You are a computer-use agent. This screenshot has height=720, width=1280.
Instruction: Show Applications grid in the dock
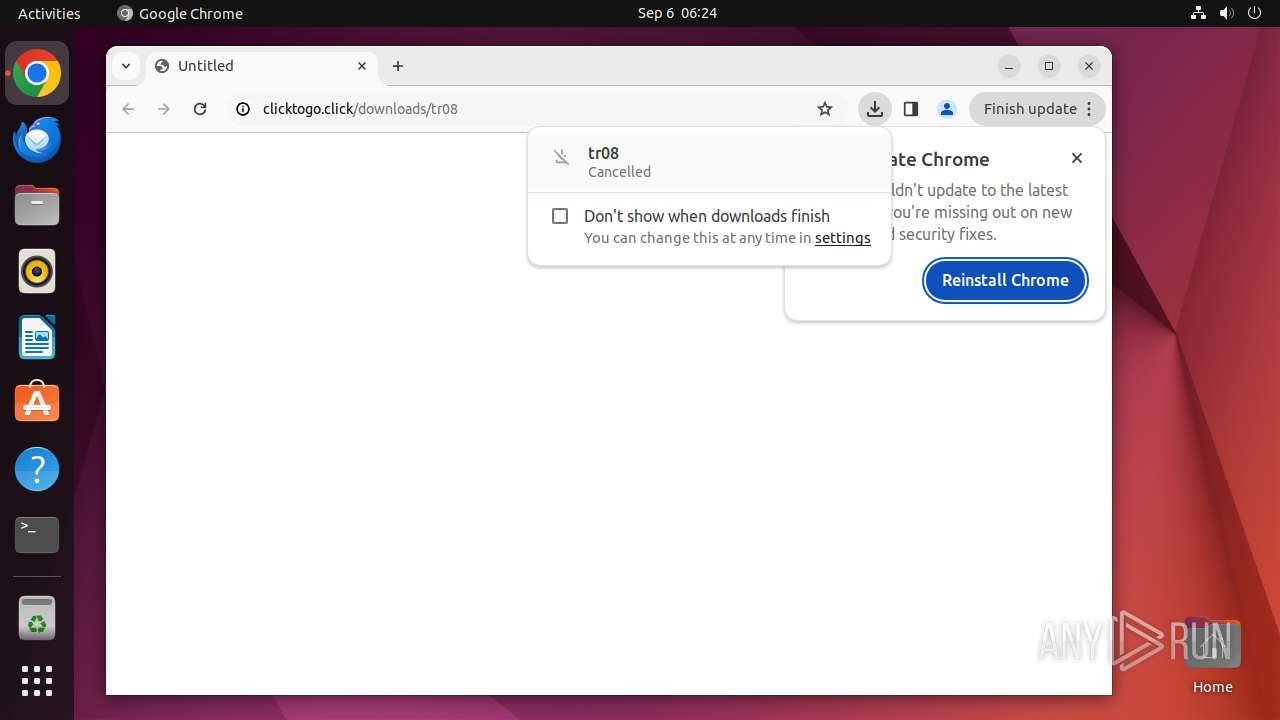pyautogui.click(x=37, y=681)
